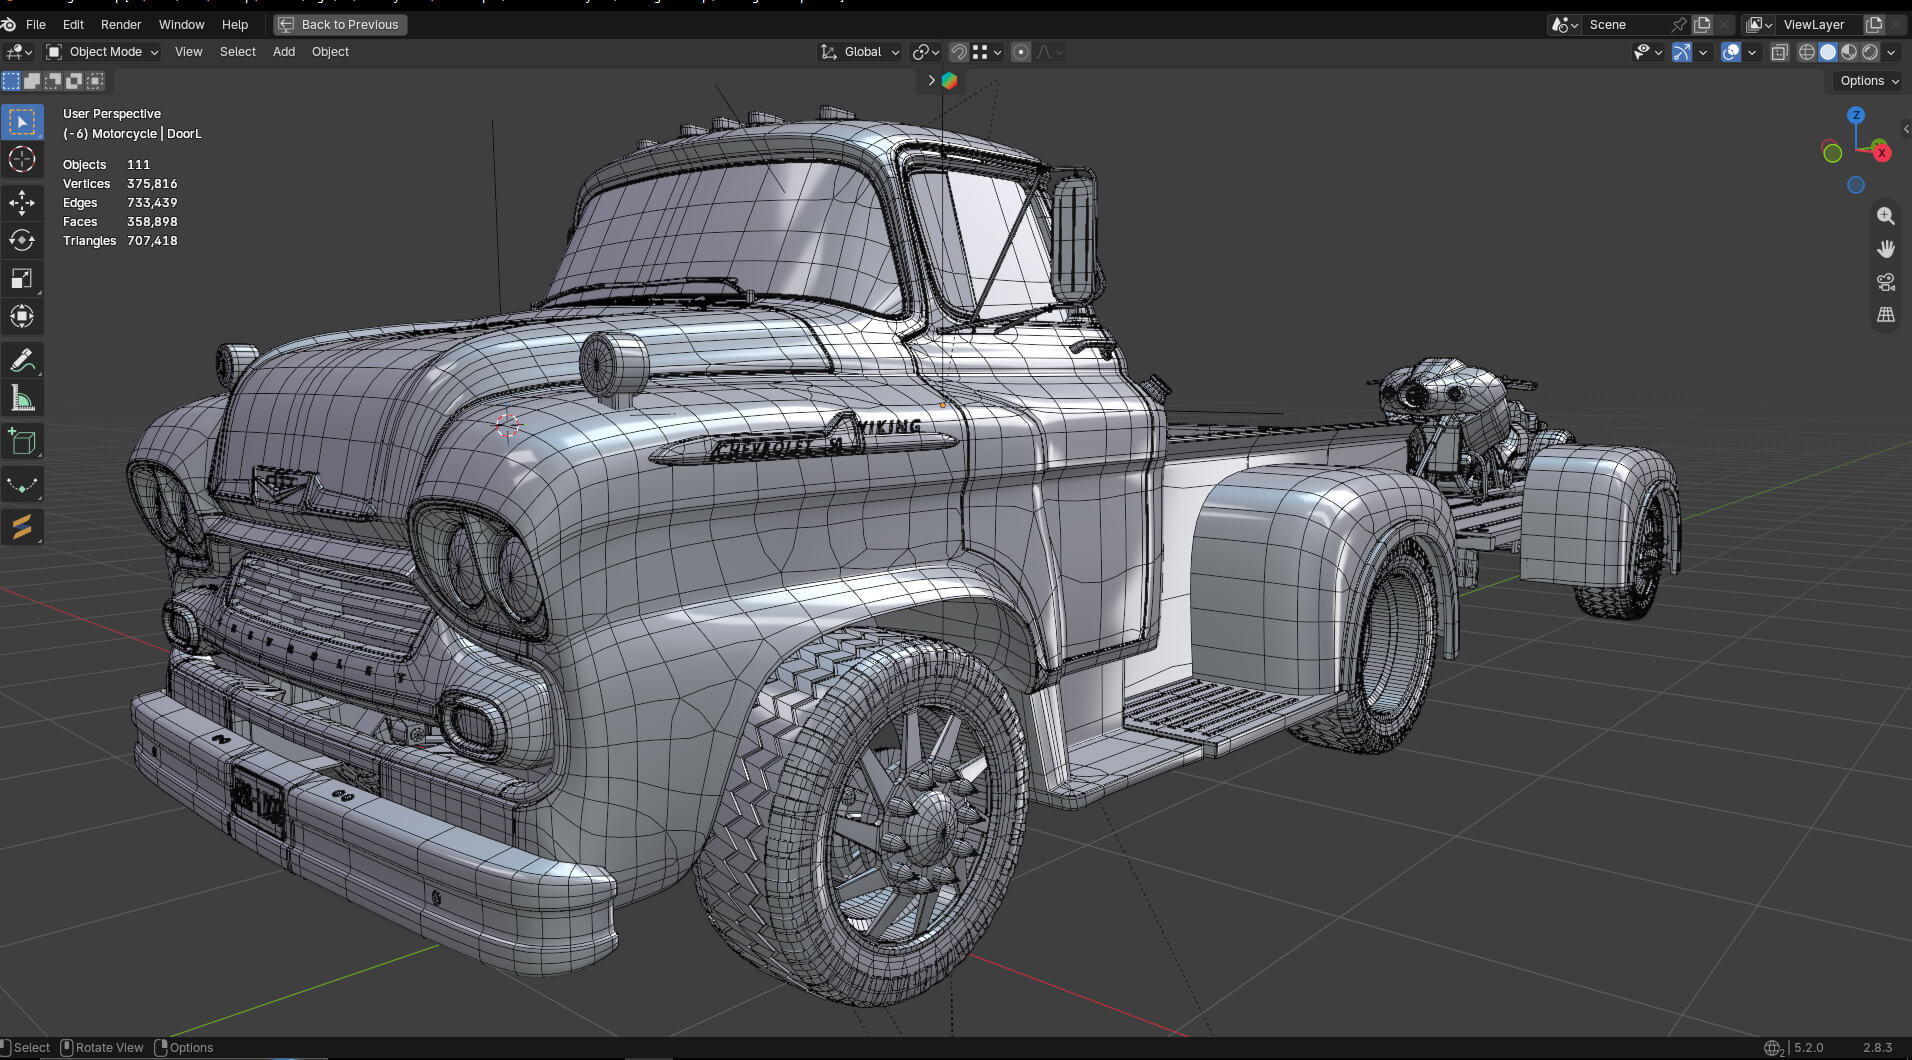Set selection mode to Intersect

pos(95,81)
